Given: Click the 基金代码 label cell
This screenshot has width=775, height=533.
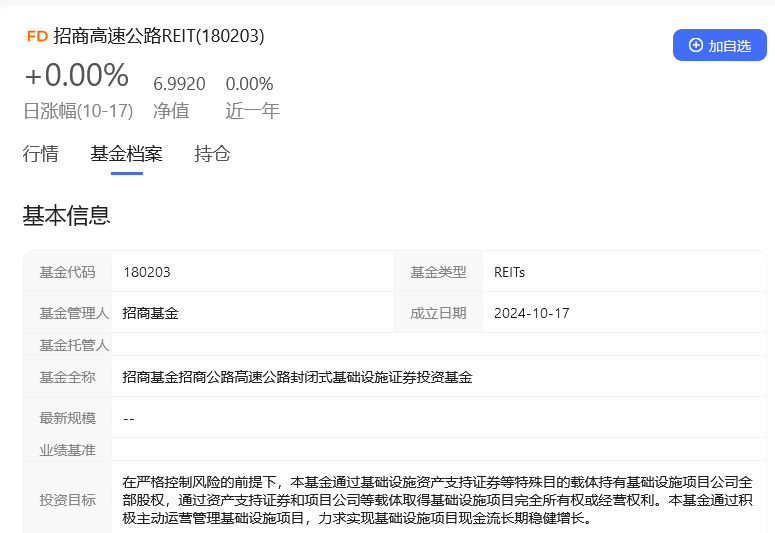Looking at the screenshot, I should click(68, 271).
